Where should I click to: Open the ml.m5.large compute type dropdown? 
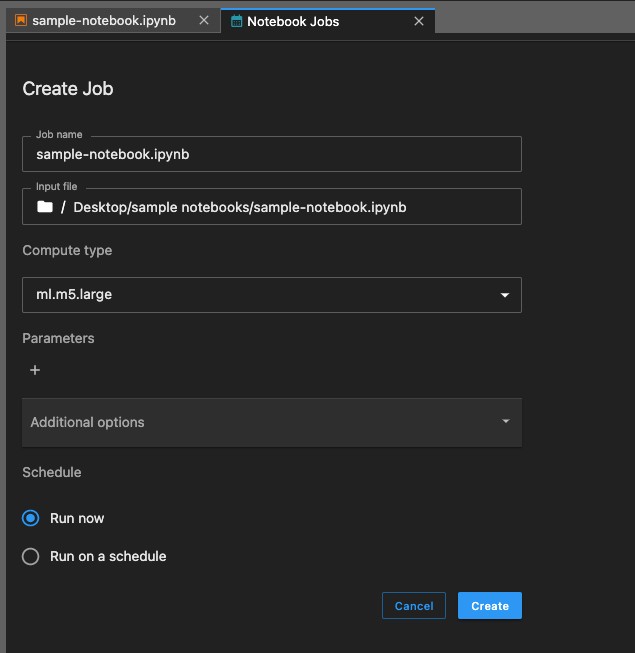[x=272, y=295]
